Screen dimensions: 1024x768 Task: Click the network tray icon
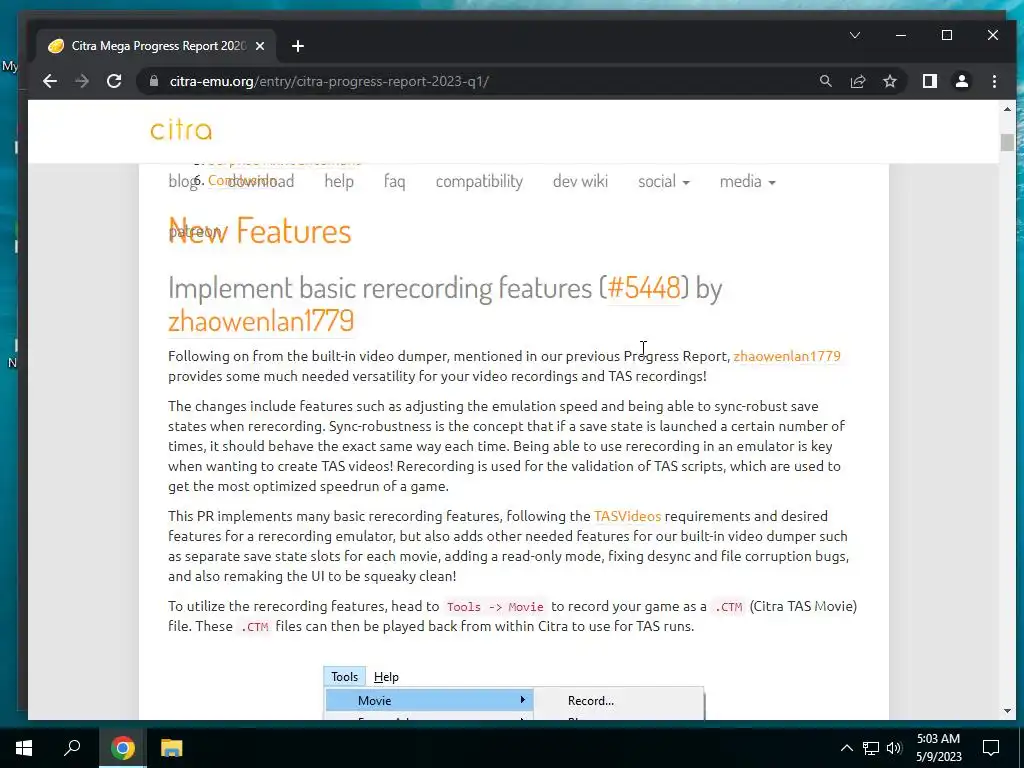871,748
